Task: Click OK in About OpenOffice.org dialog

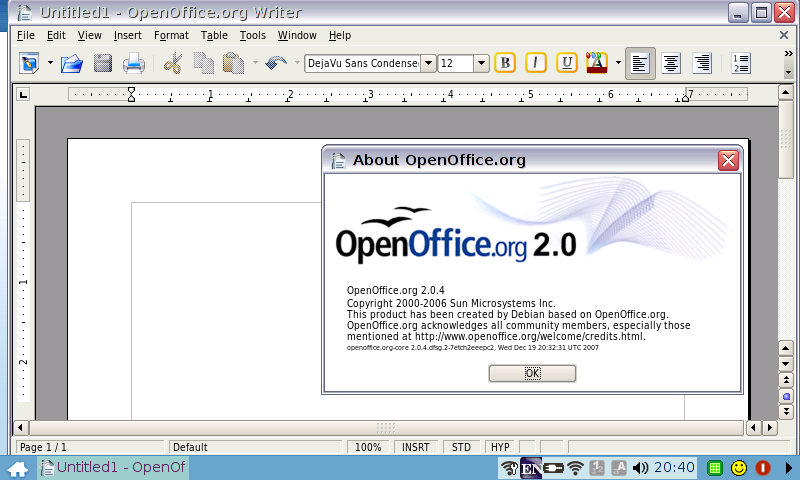Action: (x=532, y=373)
